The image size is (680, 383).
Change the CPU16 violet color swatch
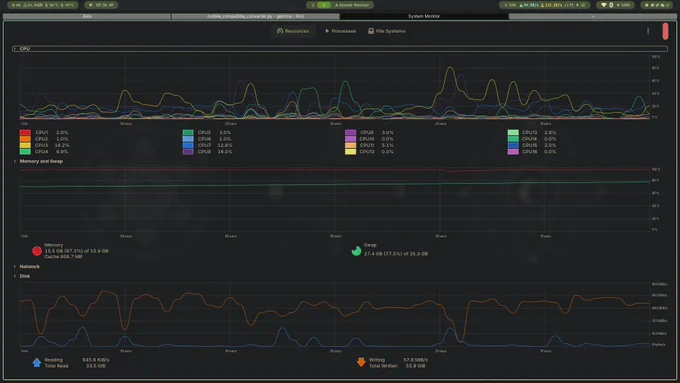click(513, 152)
